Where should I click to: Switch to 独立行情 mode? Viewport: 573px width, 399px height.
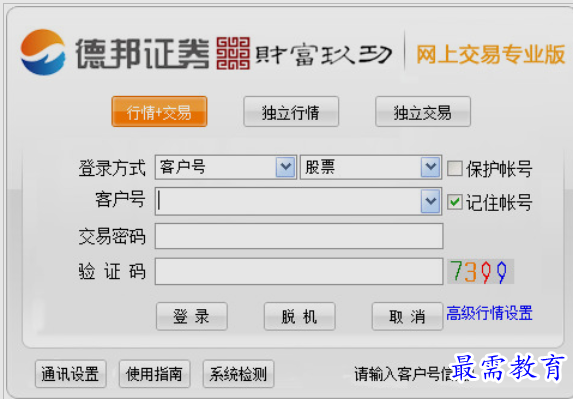pyautogui.click(x=291, y=112)
